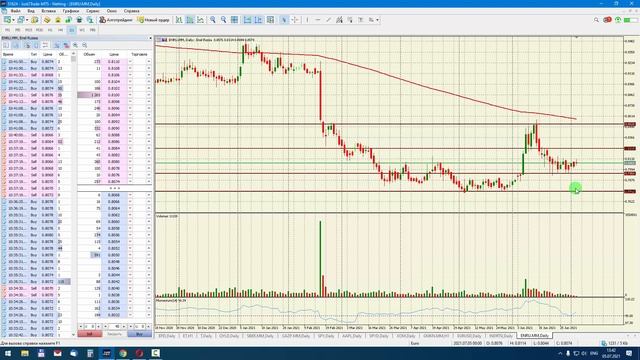Screen dimensions: 640x360
Task: Zoom out the depth of market panel
Action: pos(84,45)
